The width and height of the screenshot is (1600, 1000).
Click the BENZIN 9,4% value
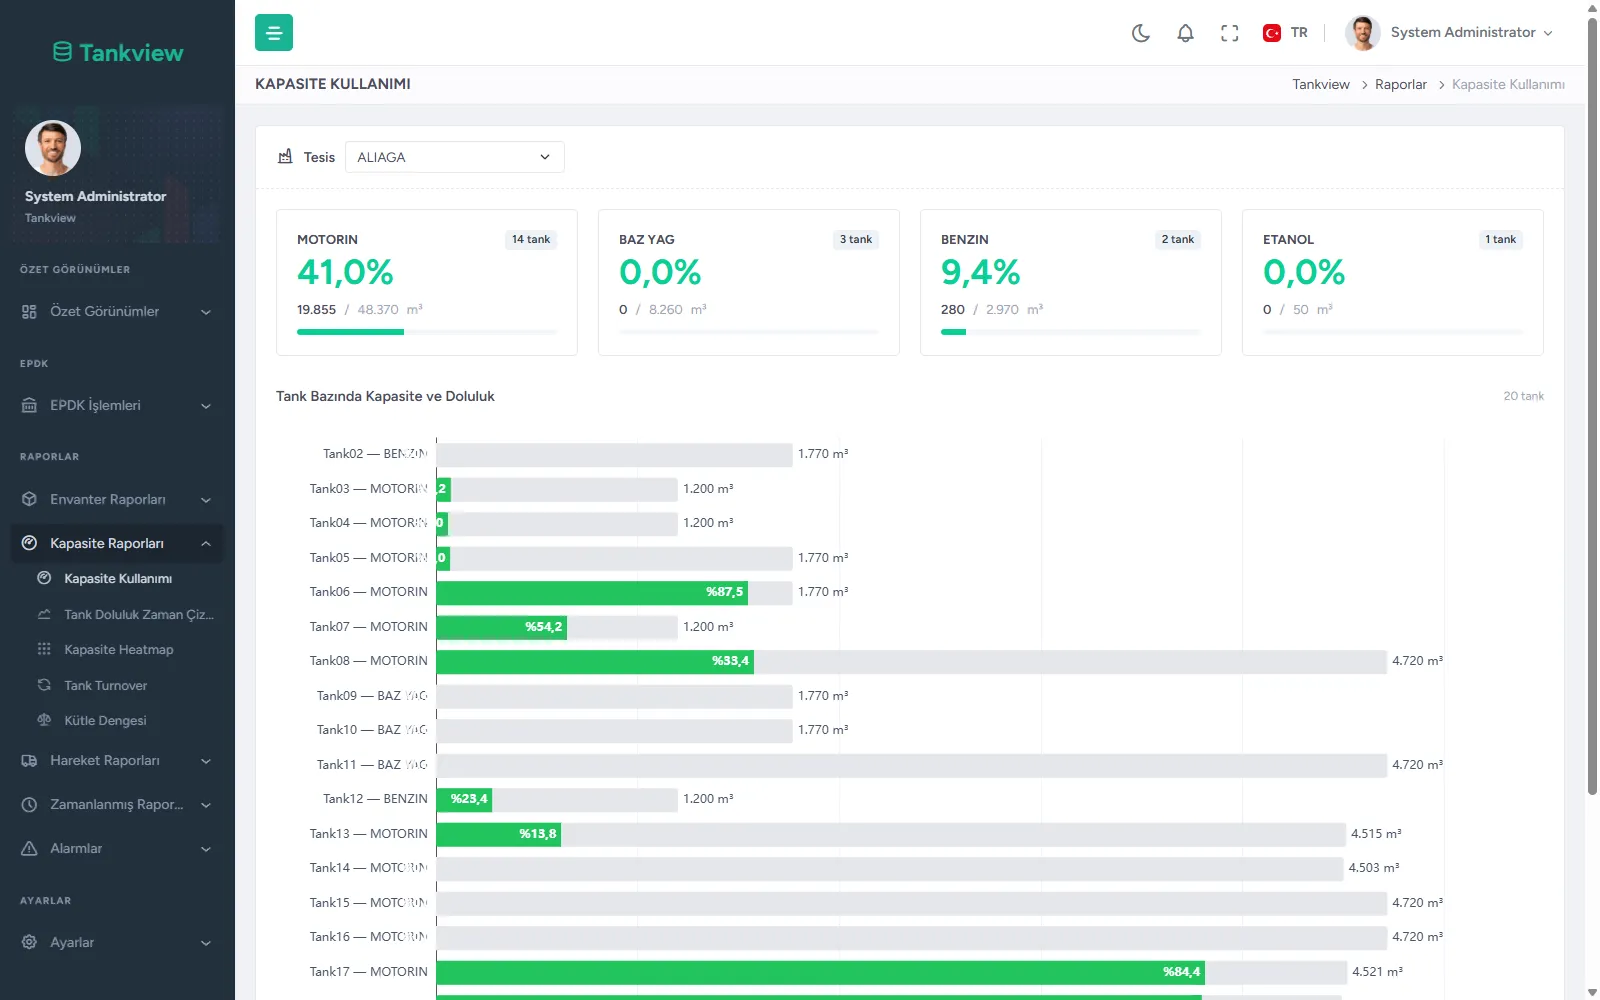pos(981,272)
